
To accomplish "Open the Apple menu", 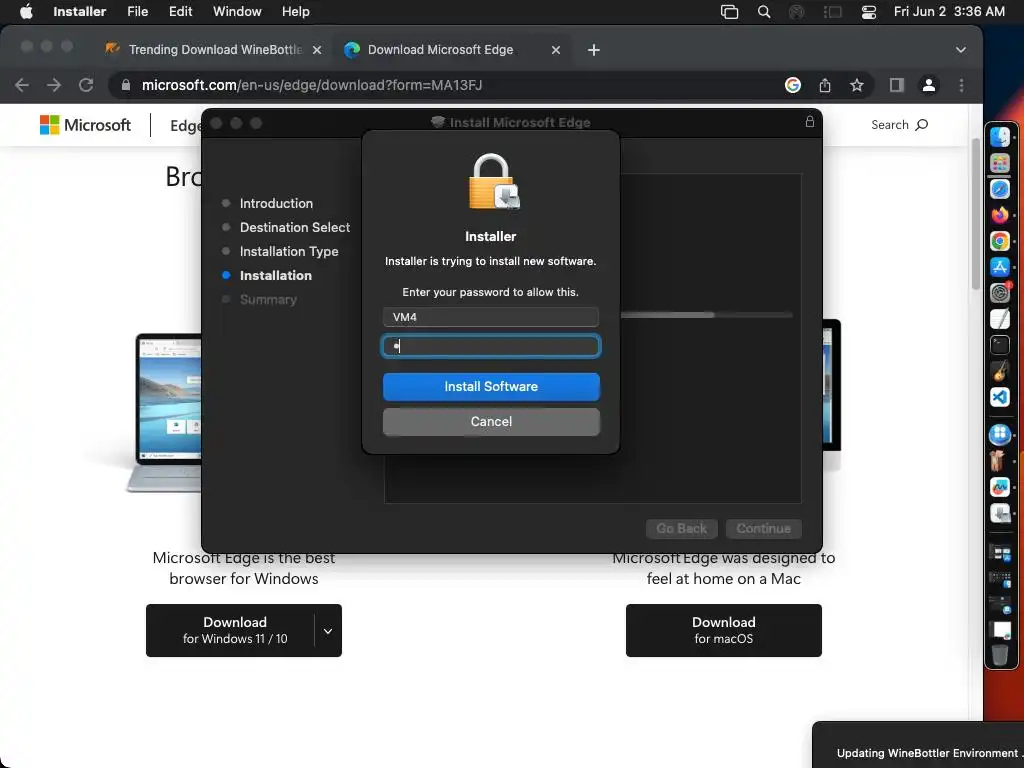I will point(26,12).
